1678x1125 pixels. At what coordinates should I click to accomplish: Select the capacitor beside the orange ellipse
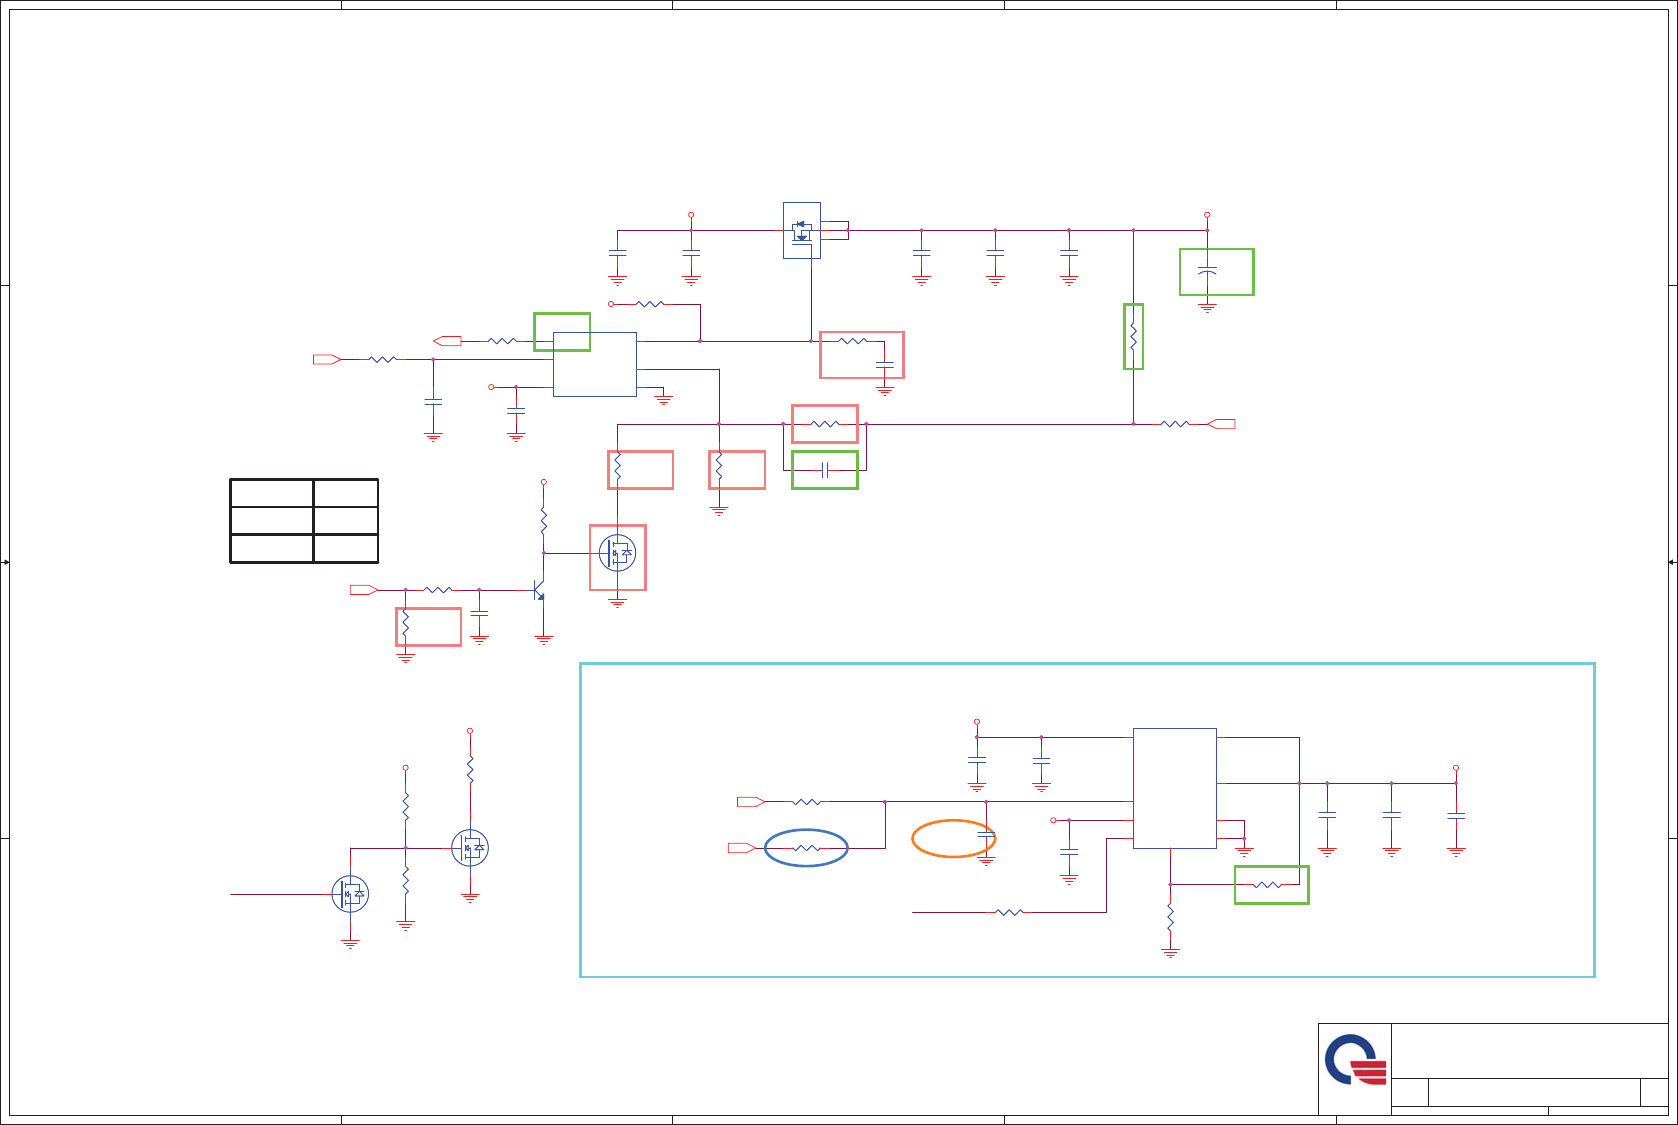986,834
